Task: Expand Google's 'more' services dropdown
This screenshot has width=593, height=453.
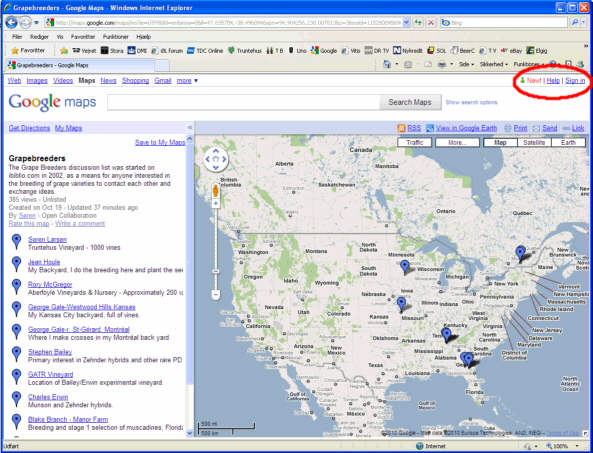Action: (187, 81)
